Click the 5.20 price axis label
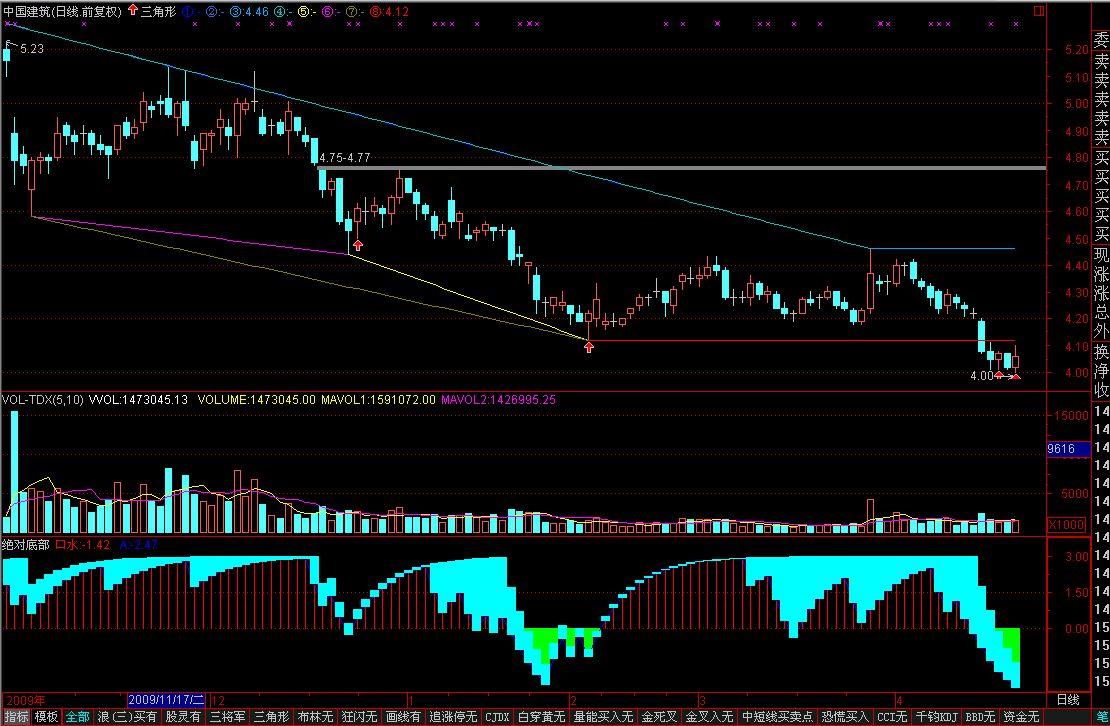Viewport: 1110px width, 726px height. point(1076,50)
